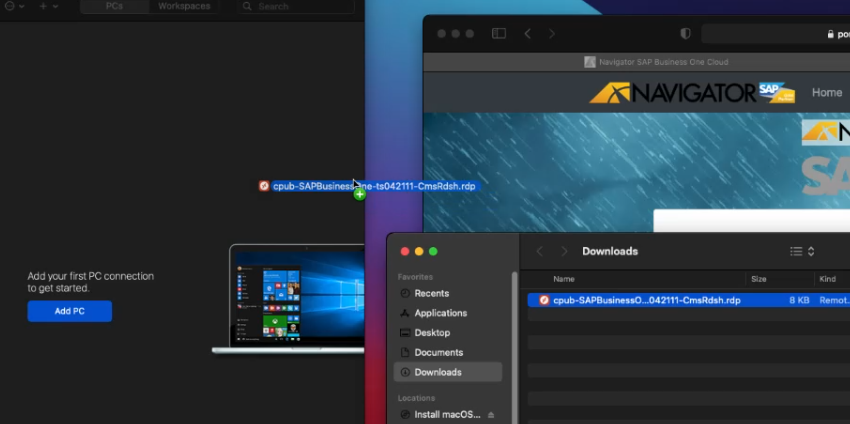This screenshot has height=424, width=850.
Task: Click the Downloads icon in Finder sidebar
Action: pos(405,372)
